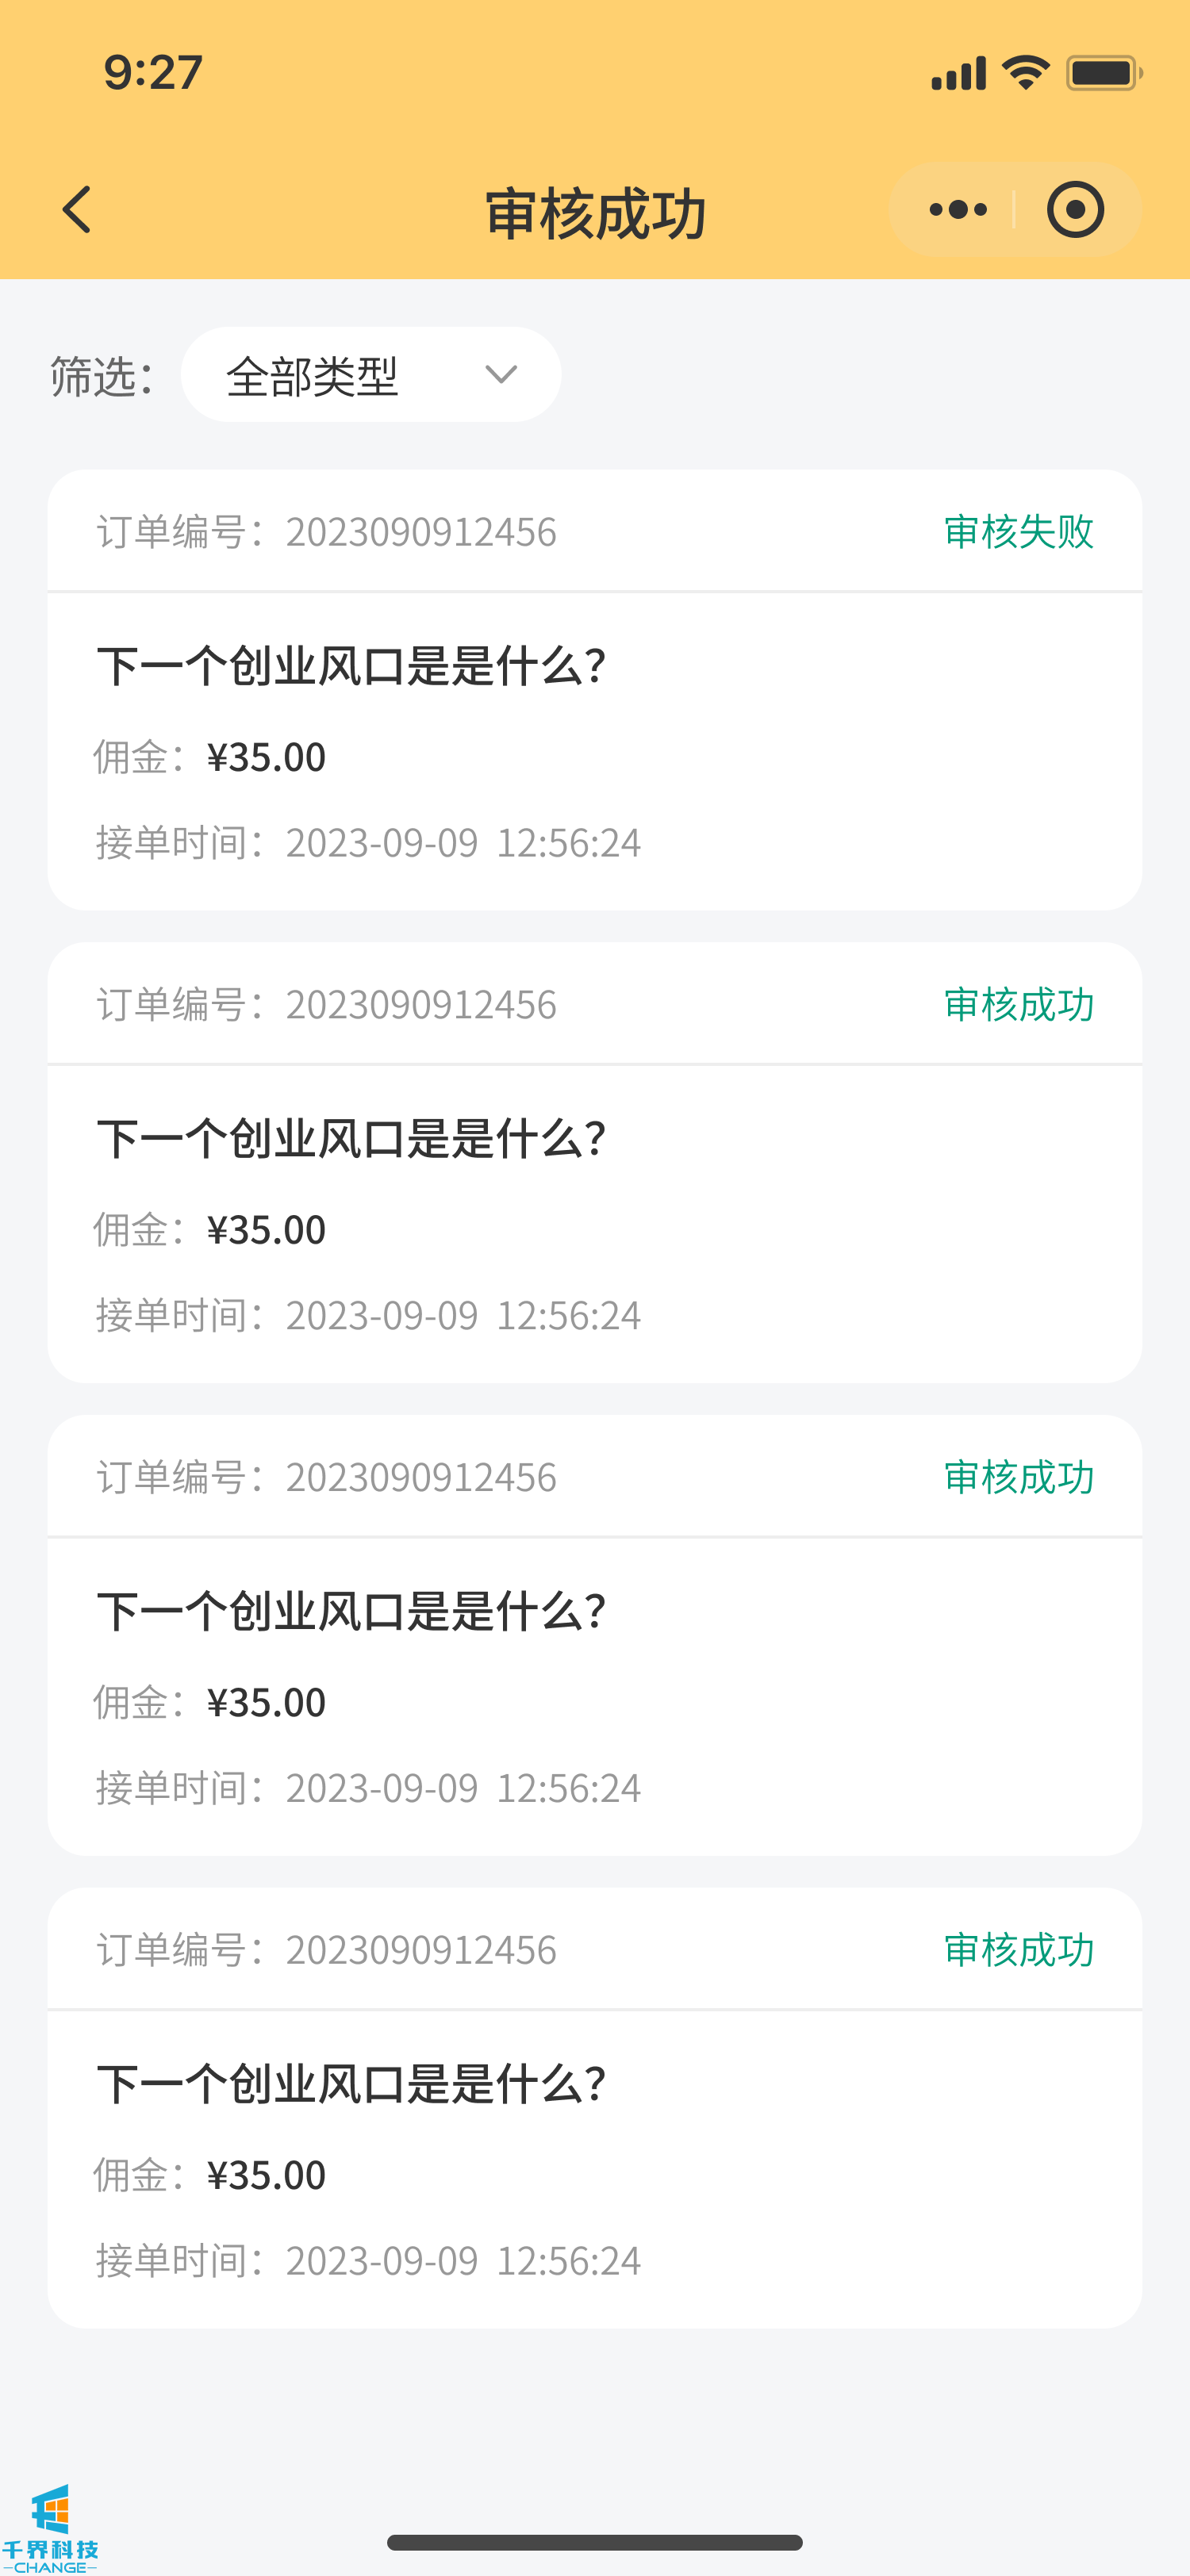The image size is (1190, 2576).
Task: Tap the cellular signal bars icon
Action: click(958, 73)
